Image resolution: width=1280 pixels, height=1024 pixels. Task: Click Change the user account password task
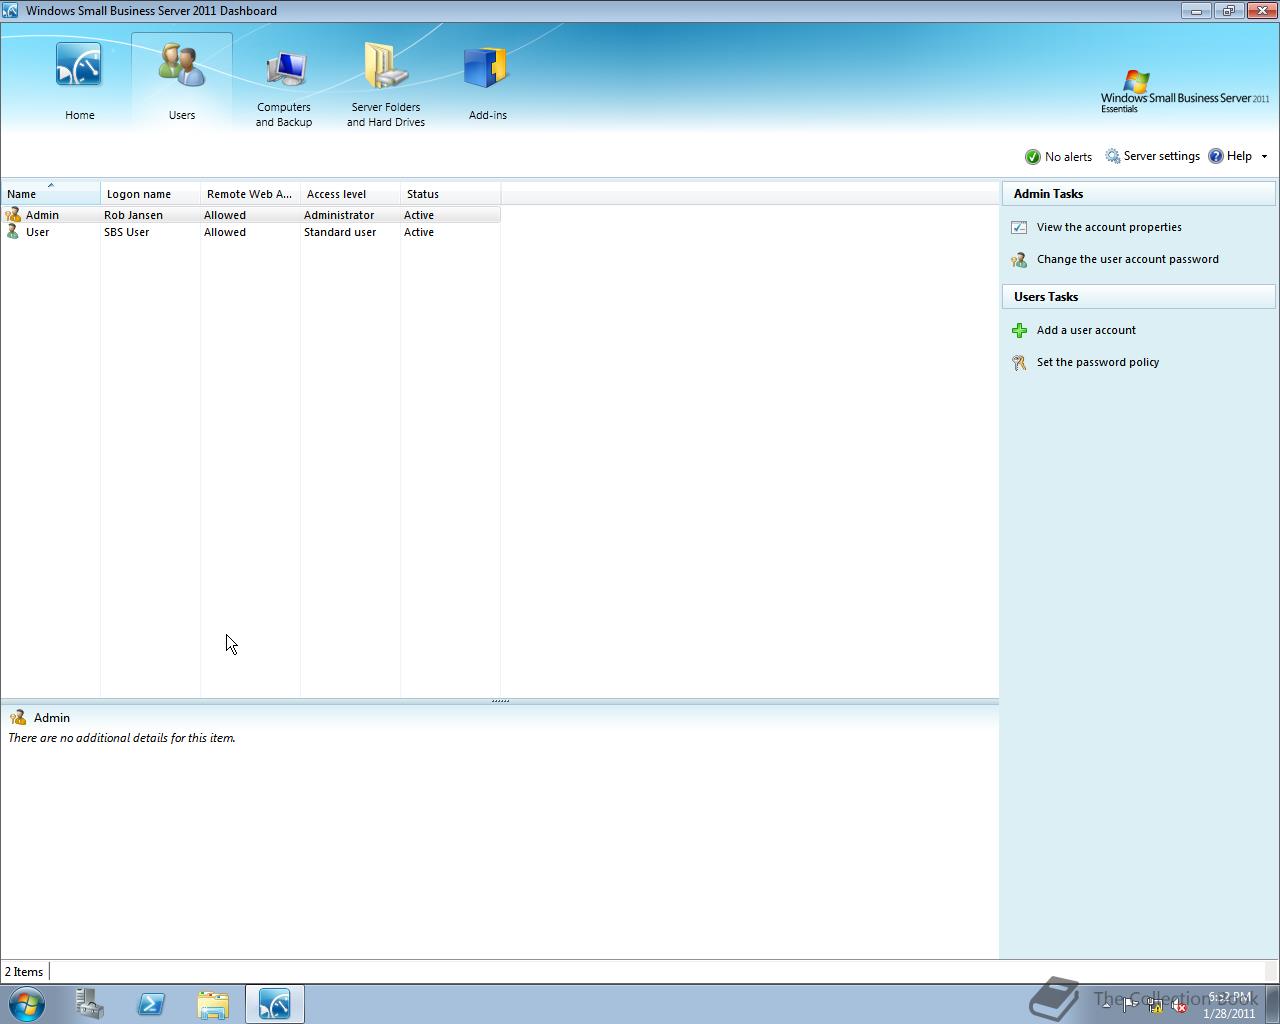1128,259
